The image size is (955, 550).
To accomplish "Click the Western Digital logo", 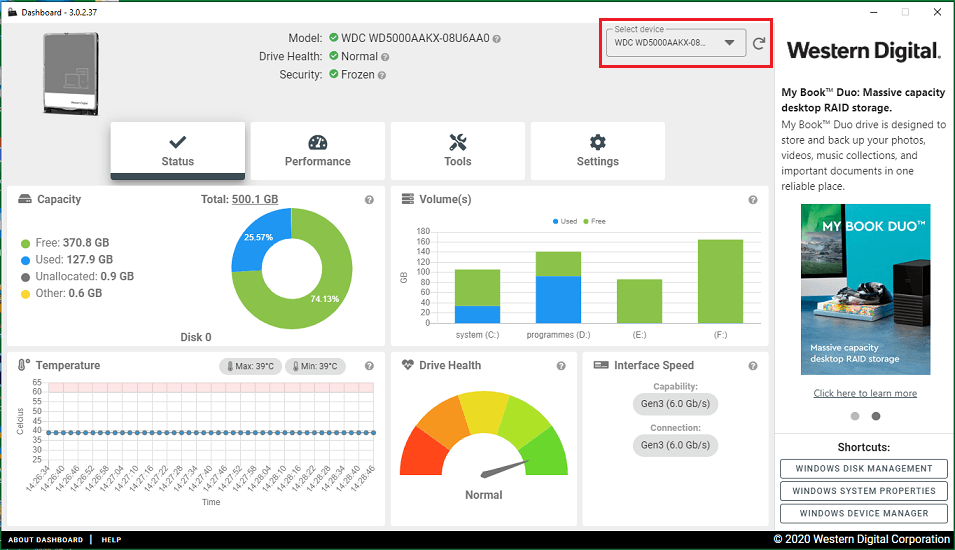I will coord(864,51).
